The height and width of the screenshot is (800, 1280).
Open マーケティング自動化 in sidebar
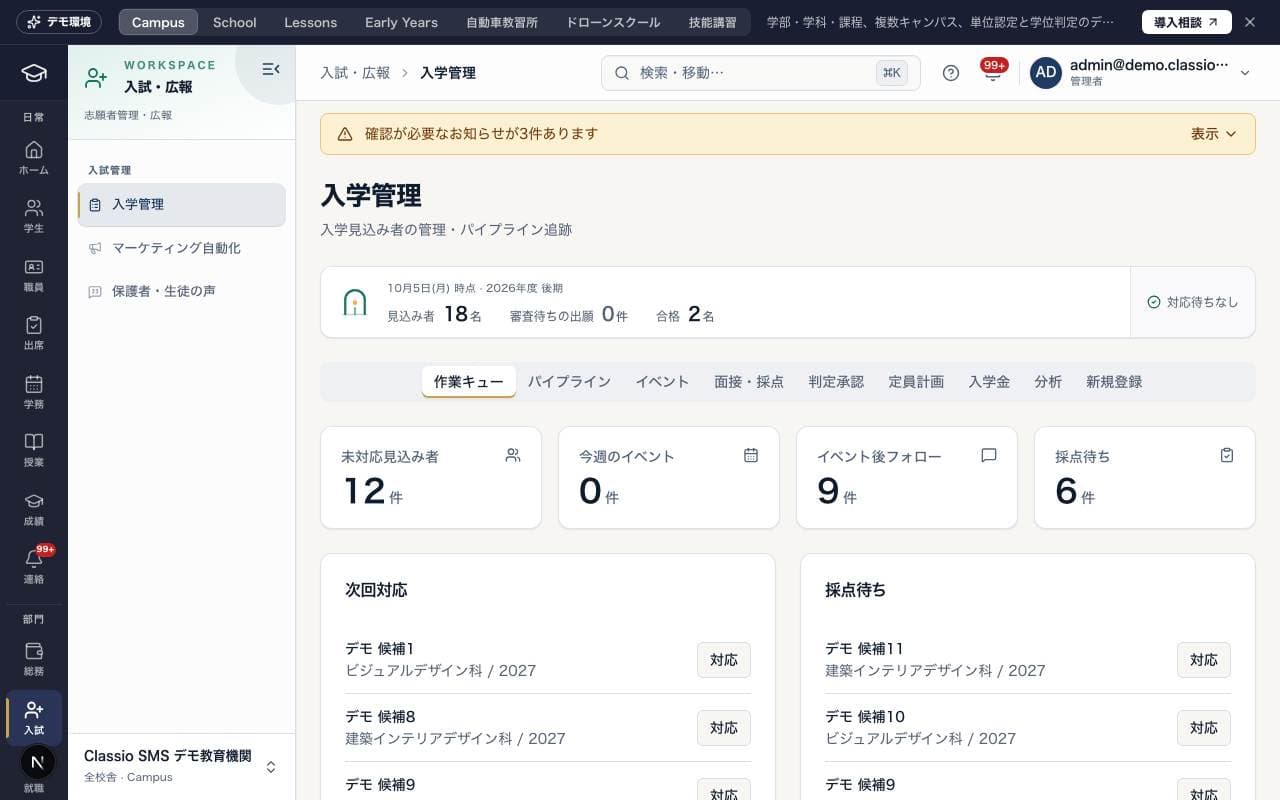point(181,248)
